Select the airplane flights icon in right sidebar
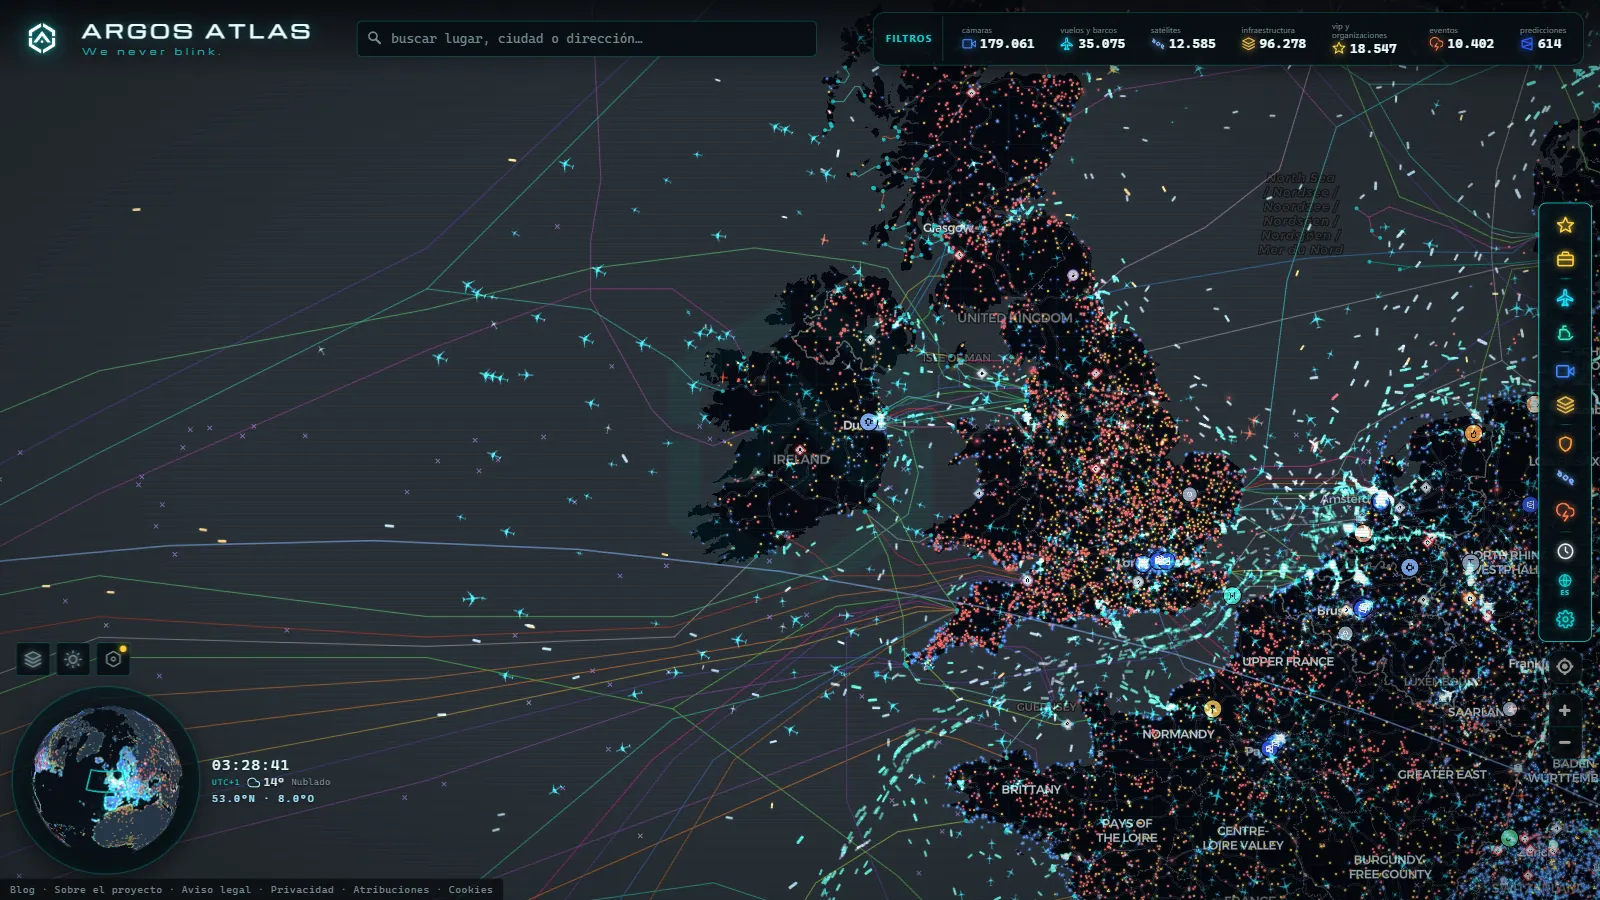Screen dimensions: 1600x900 click(1565, 298)
